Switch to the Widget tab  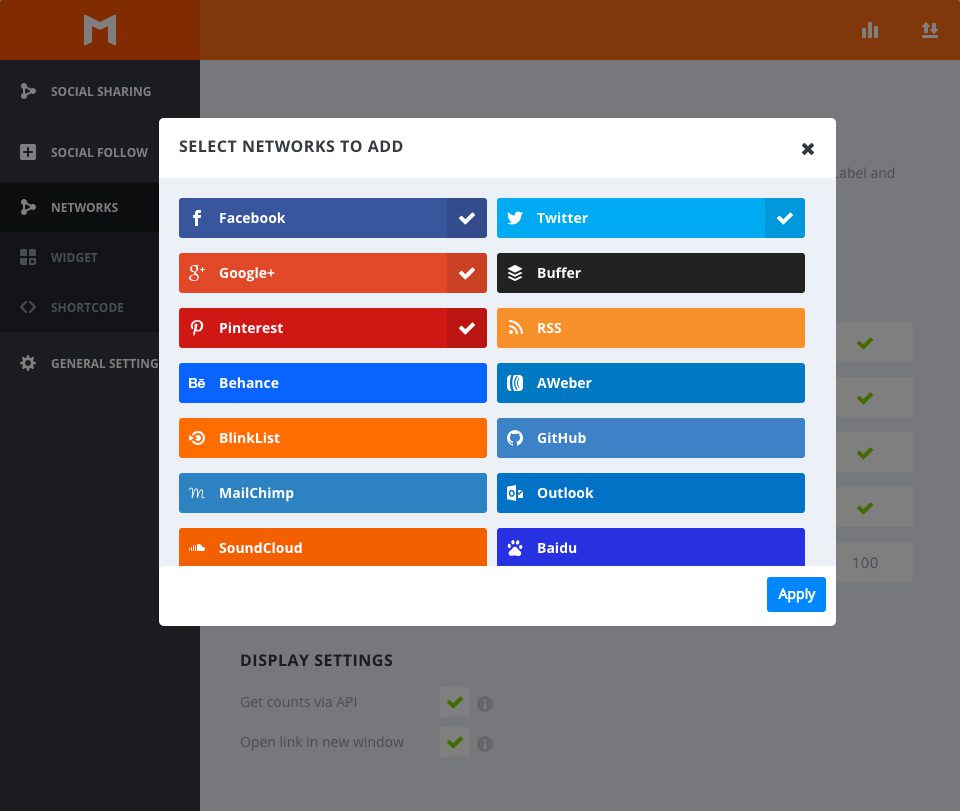74,257
